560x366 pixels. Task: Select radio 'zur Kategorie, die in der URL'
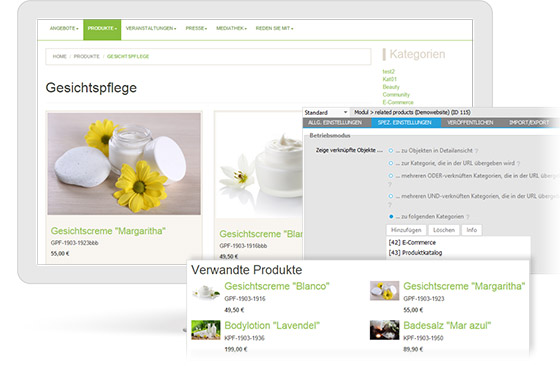pyautogui.click(x=391, y=163)
